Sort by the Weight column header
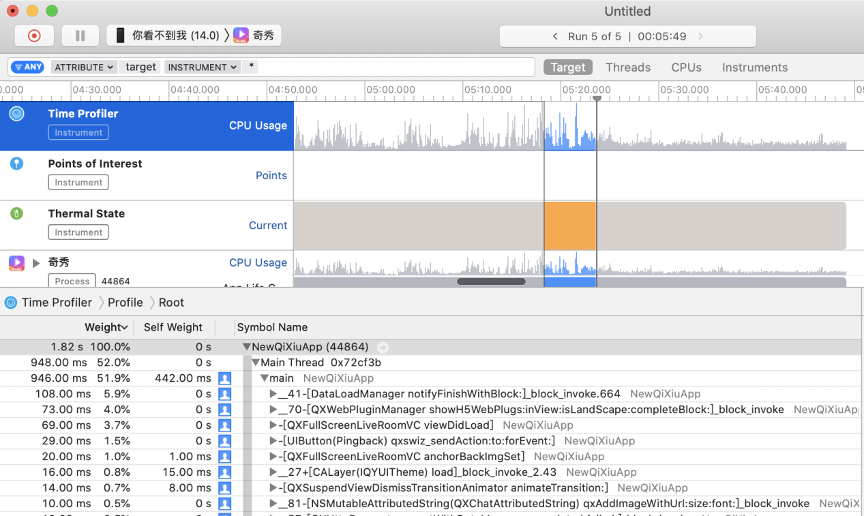 (106, 327)
